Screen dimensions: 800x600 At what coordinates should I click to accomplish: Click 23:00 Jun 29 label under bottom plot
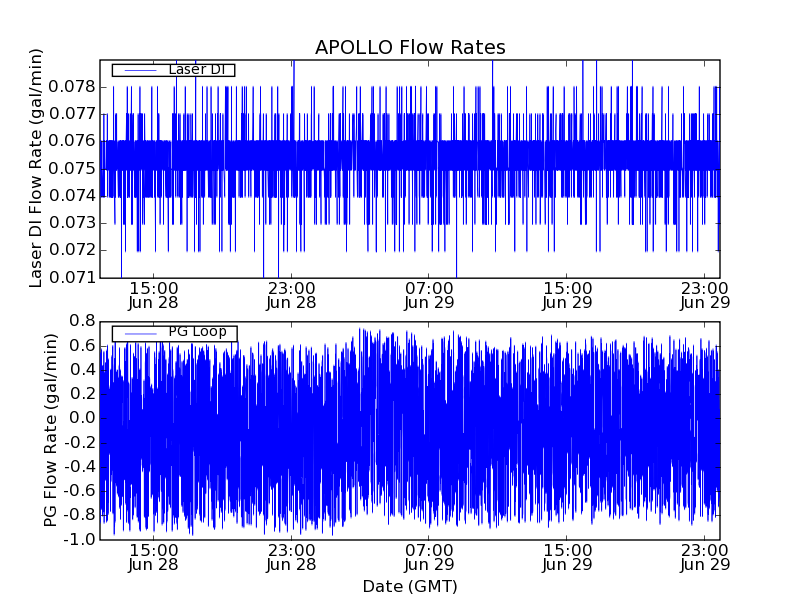point(705,558)
